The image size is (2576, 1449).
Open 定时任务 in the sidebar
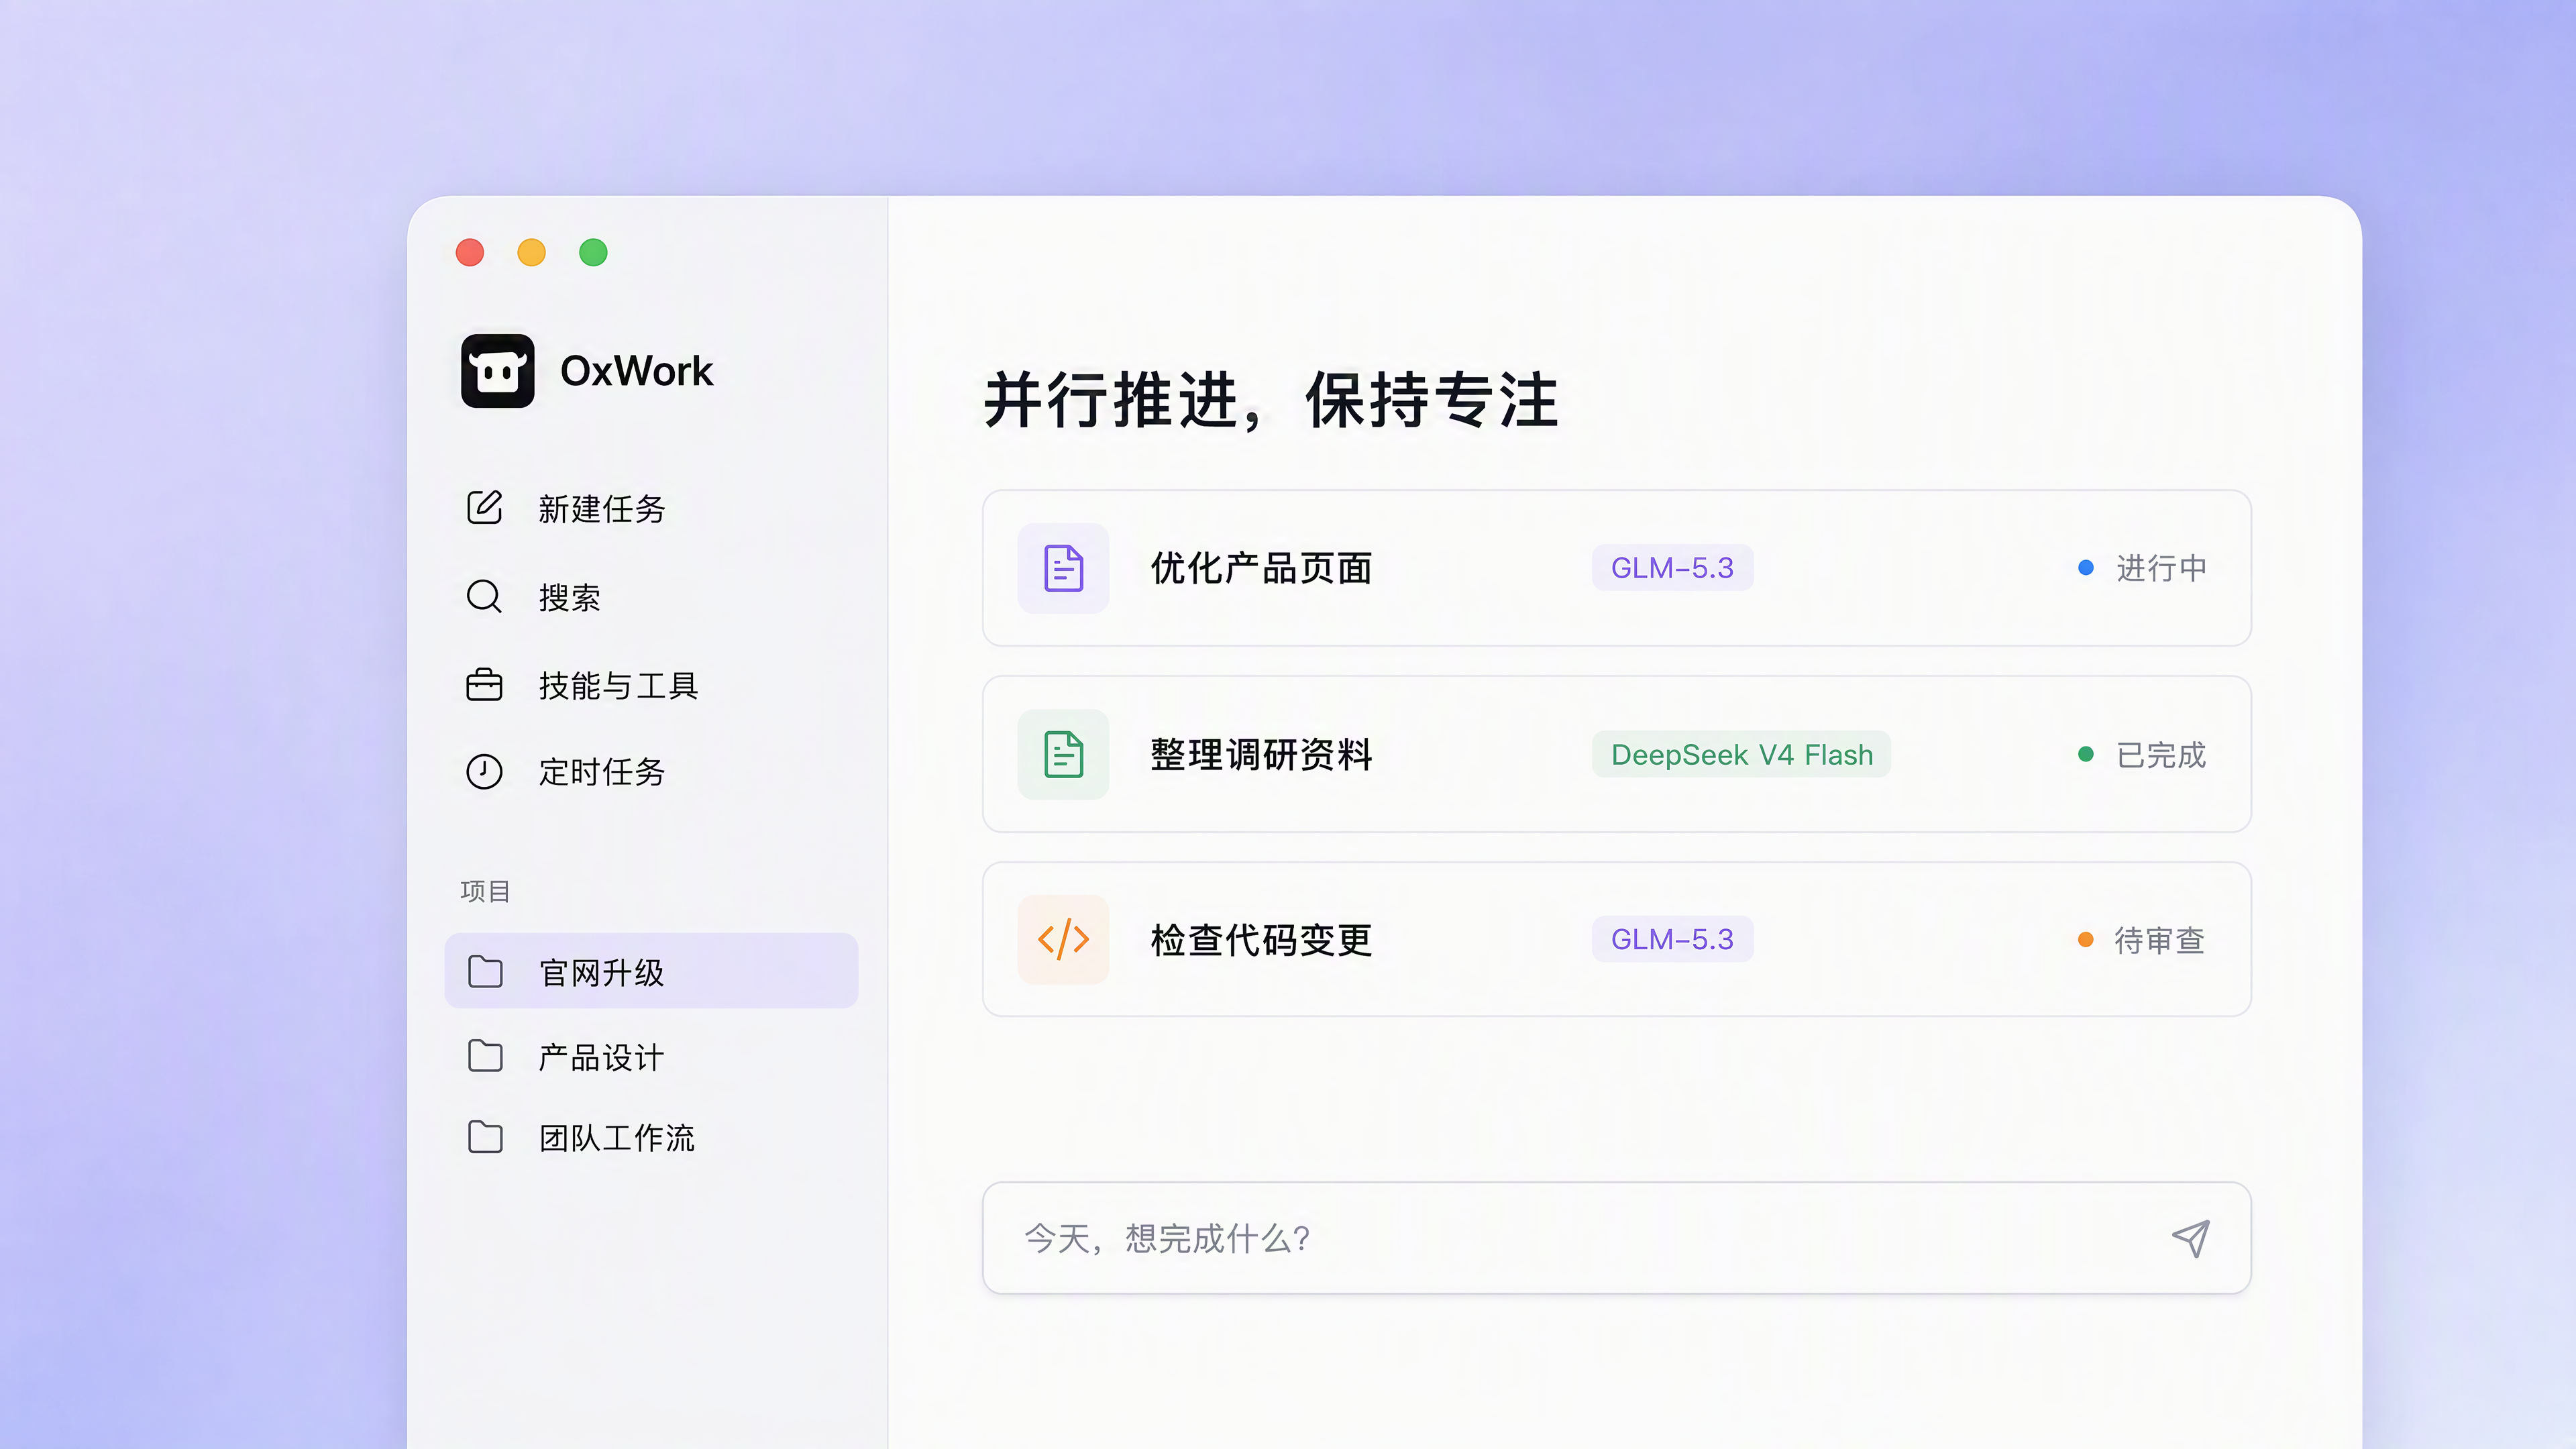point(602,771)
